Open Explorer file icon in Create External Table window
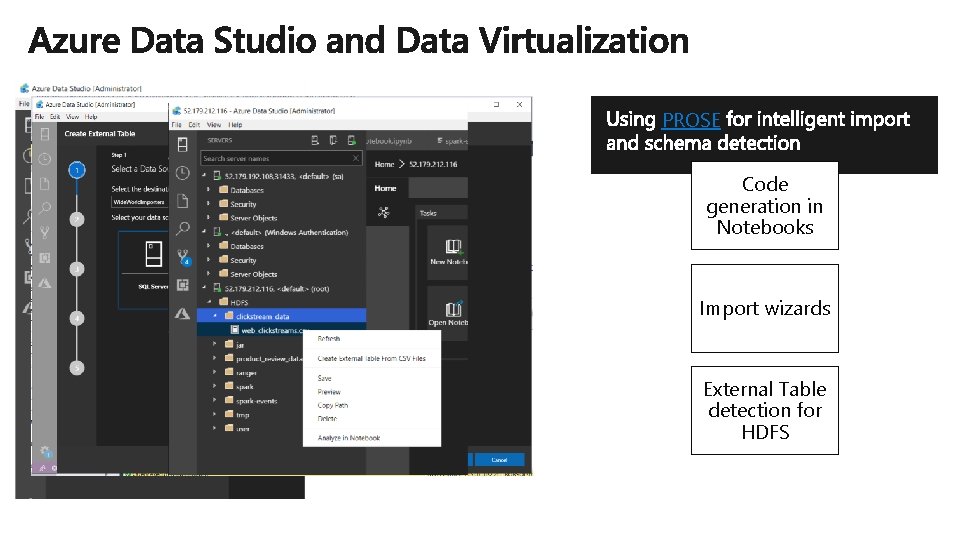This screenshot has width=960, height=540. (x=45, y=184)
